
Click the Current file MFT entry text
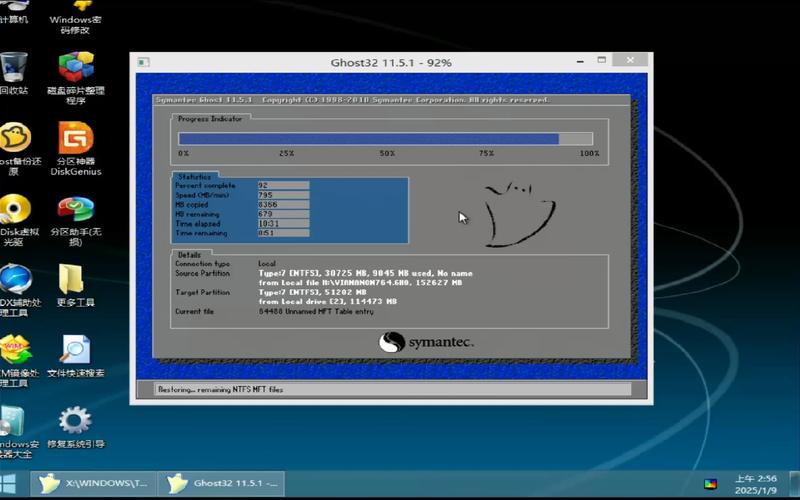point(316,311)
